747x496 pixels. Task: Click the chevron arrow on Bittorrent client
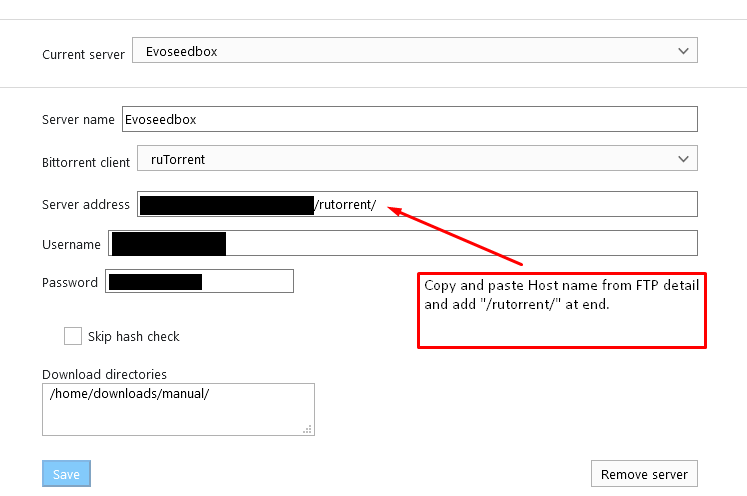point(683,159)
